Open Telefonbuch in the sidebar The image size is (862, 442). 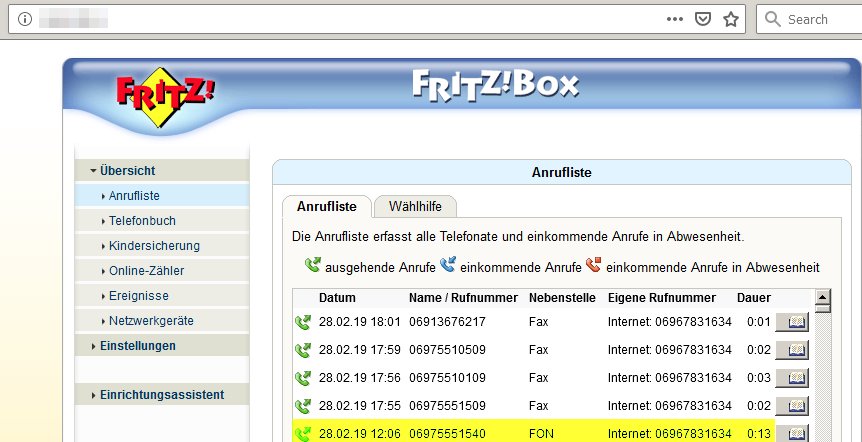(142, 220)
